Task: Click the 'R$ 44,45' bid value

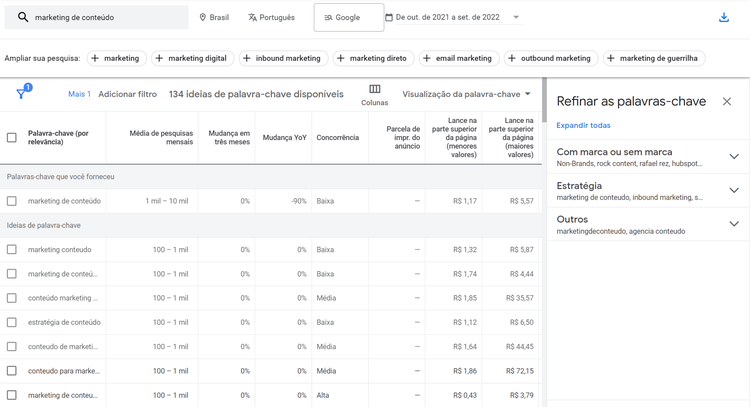Action: coord(520,347)
